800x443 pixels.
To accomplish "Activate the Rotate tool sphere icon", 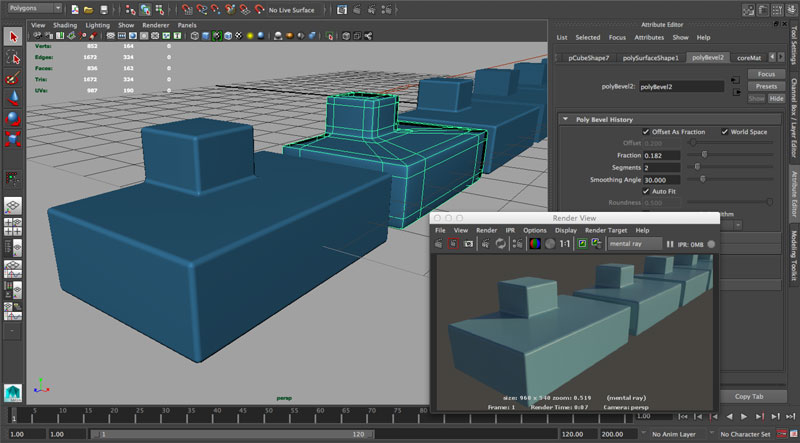I will (x=13, y=118).
